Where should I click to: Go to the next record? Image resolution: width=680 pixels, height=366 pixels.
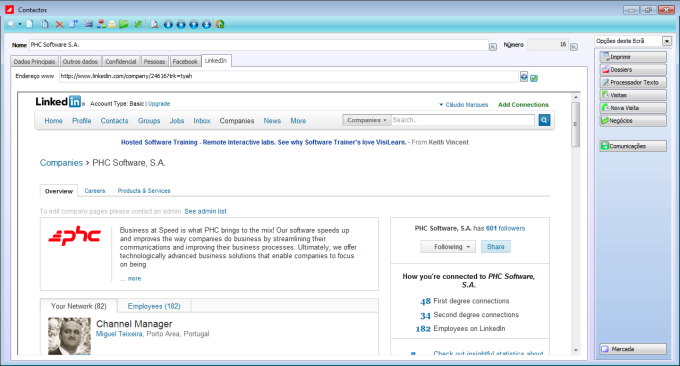click(194, 25)
